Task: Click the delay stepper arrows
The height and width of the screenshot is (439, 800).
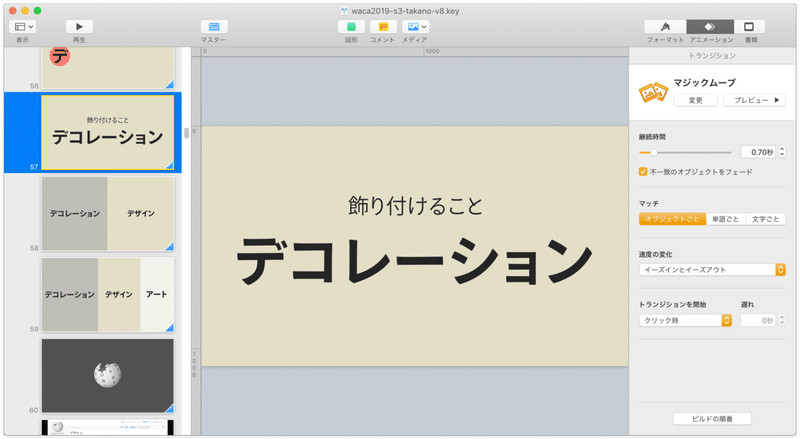Action: coord(782,320)
